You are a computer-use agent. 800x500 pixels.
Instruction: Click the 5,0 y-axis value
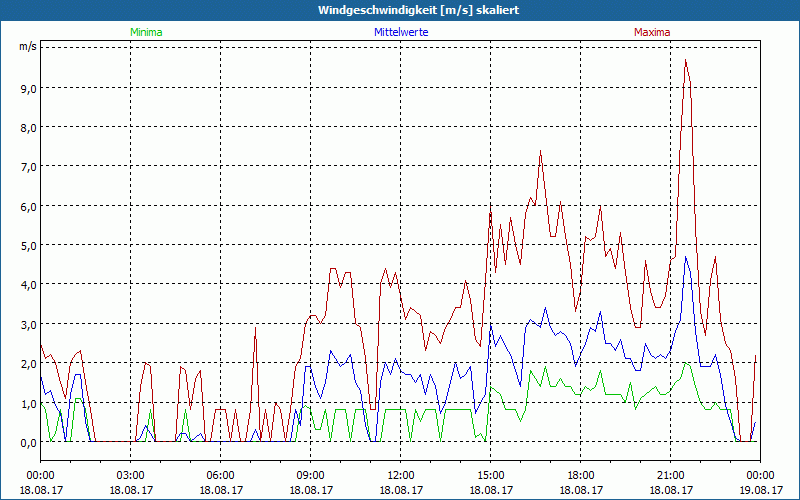(28, 246)
